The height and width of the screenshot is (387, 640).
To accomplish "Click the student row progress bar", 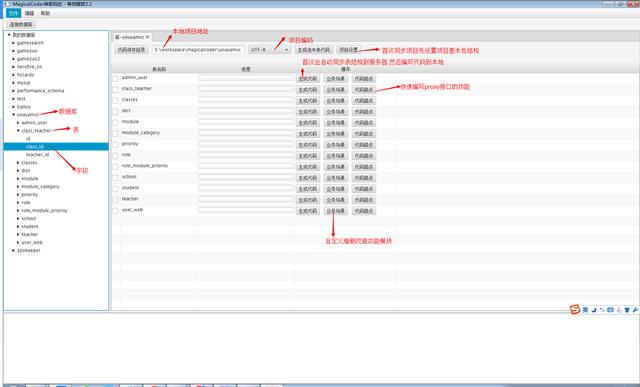I will click(246, 188).
